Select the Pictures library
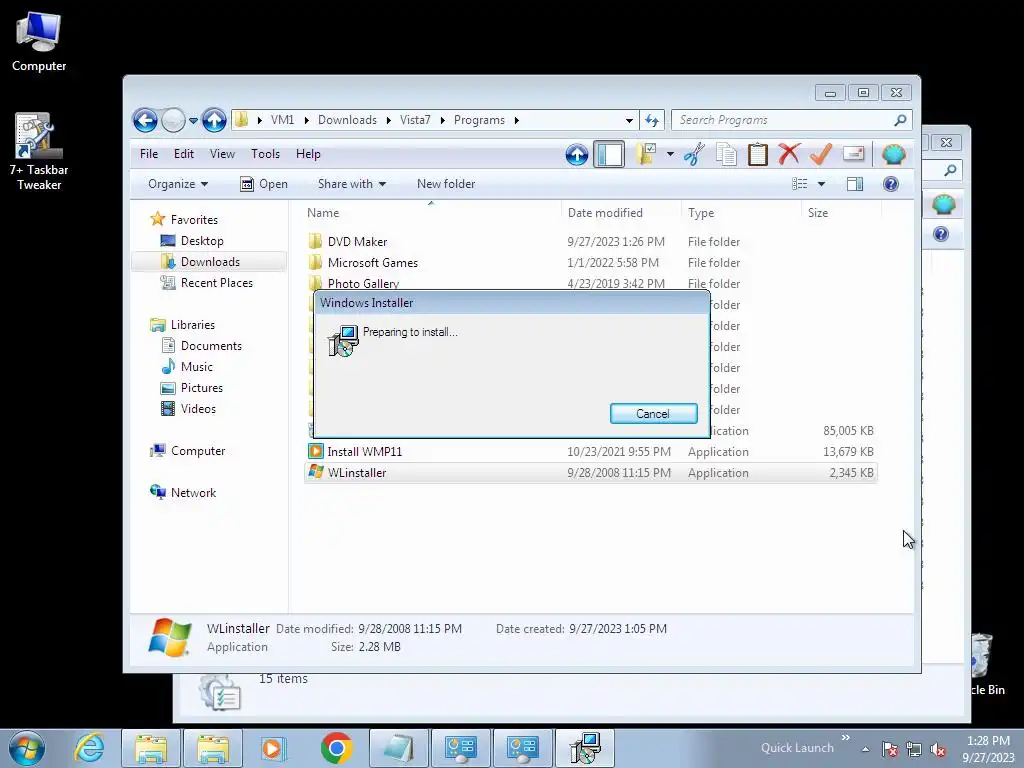 (201, 388)
